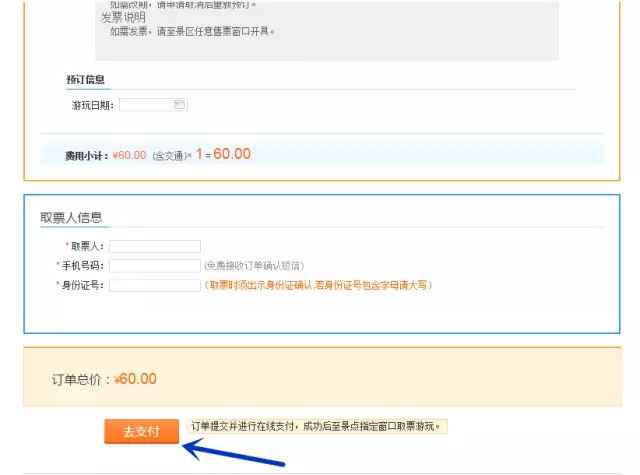This screenshot has width=640, height=475.
Task: Focus the 取票人 name input field
Action: point(155,246)
